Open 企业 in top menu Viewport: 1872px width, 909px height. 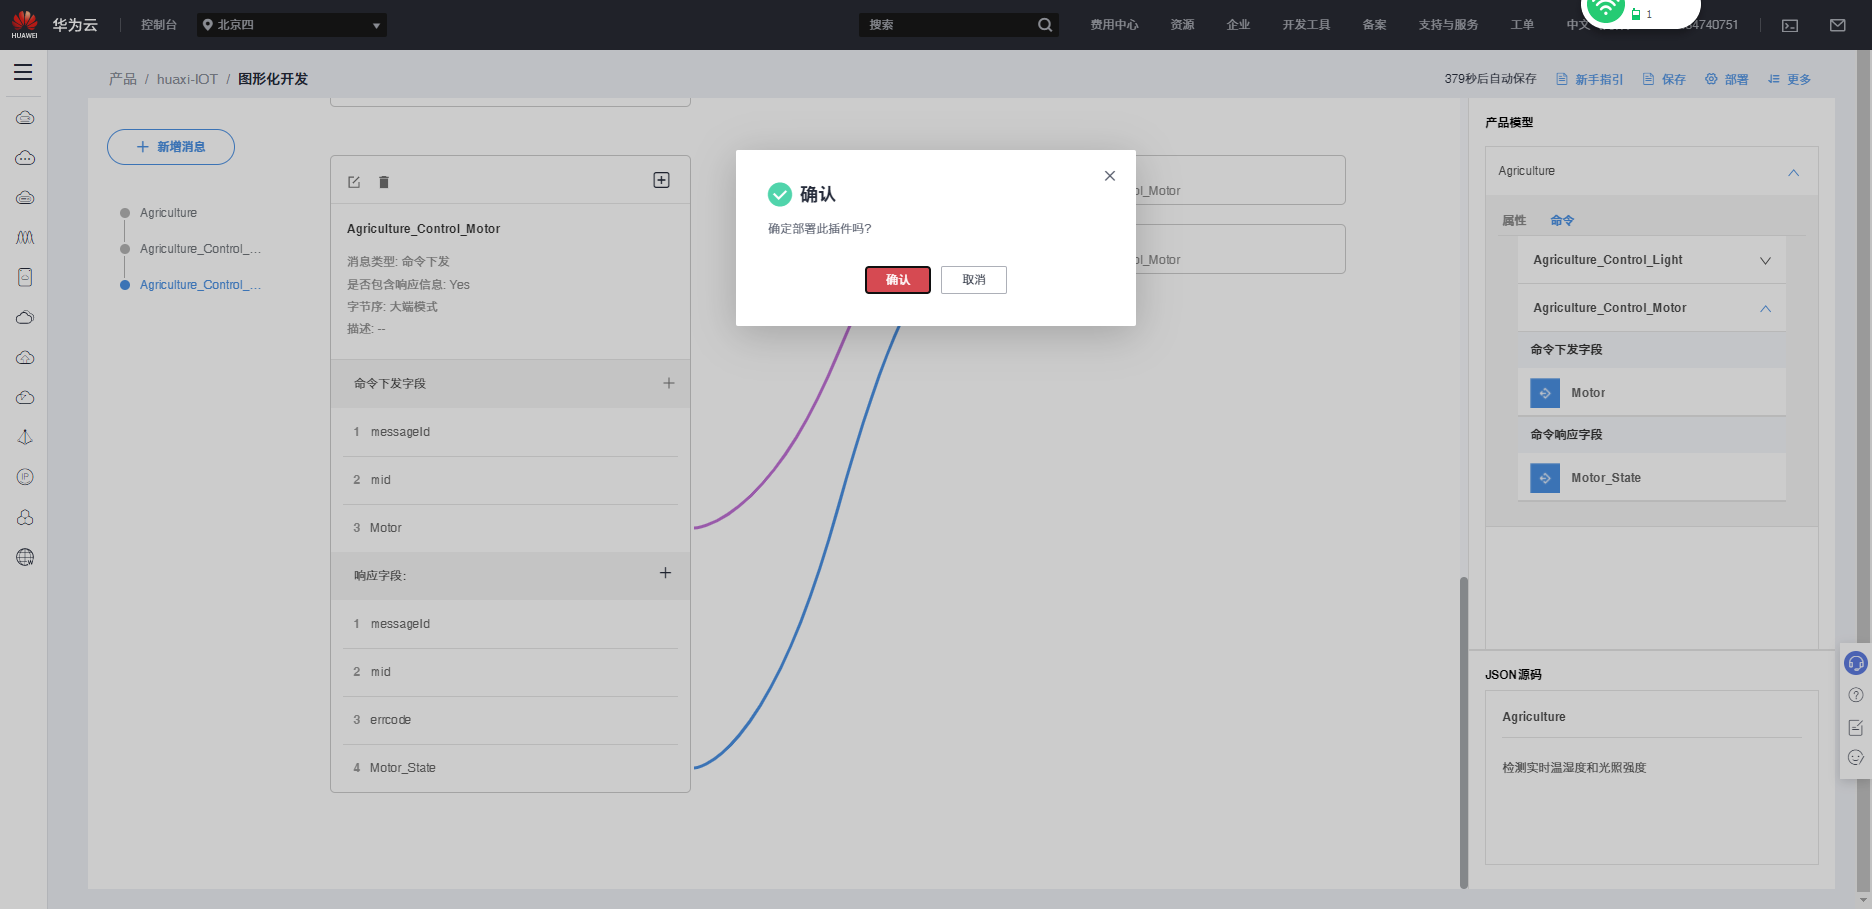click(x=1238, y=25)
